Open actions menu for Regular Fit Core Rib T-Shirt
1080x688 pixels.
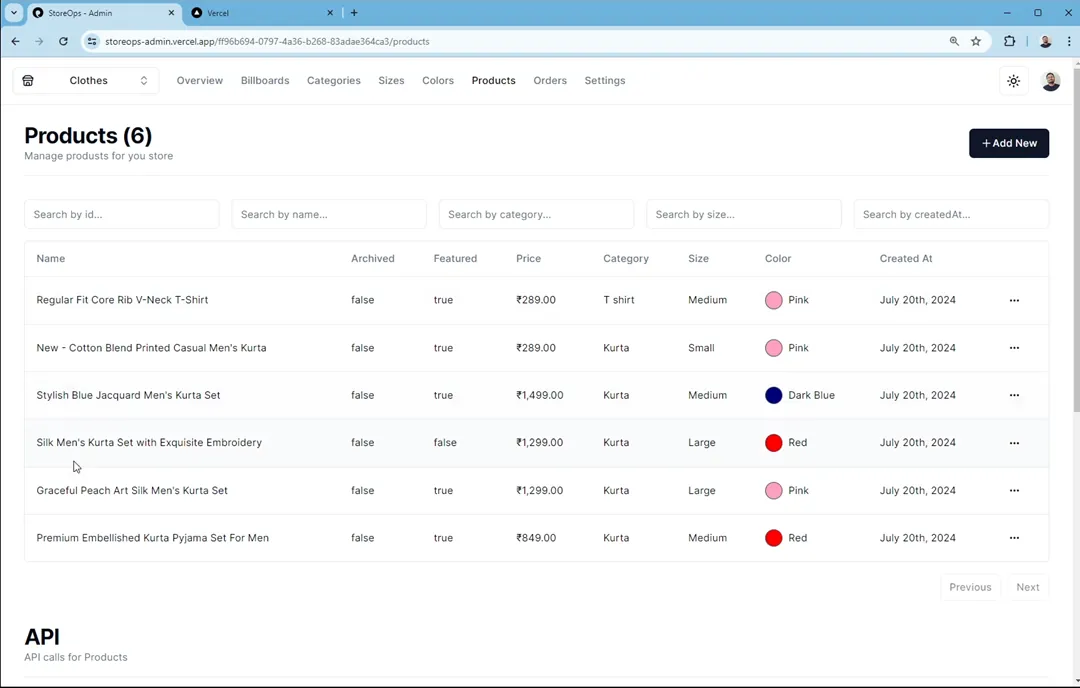tap(1014, 300)
